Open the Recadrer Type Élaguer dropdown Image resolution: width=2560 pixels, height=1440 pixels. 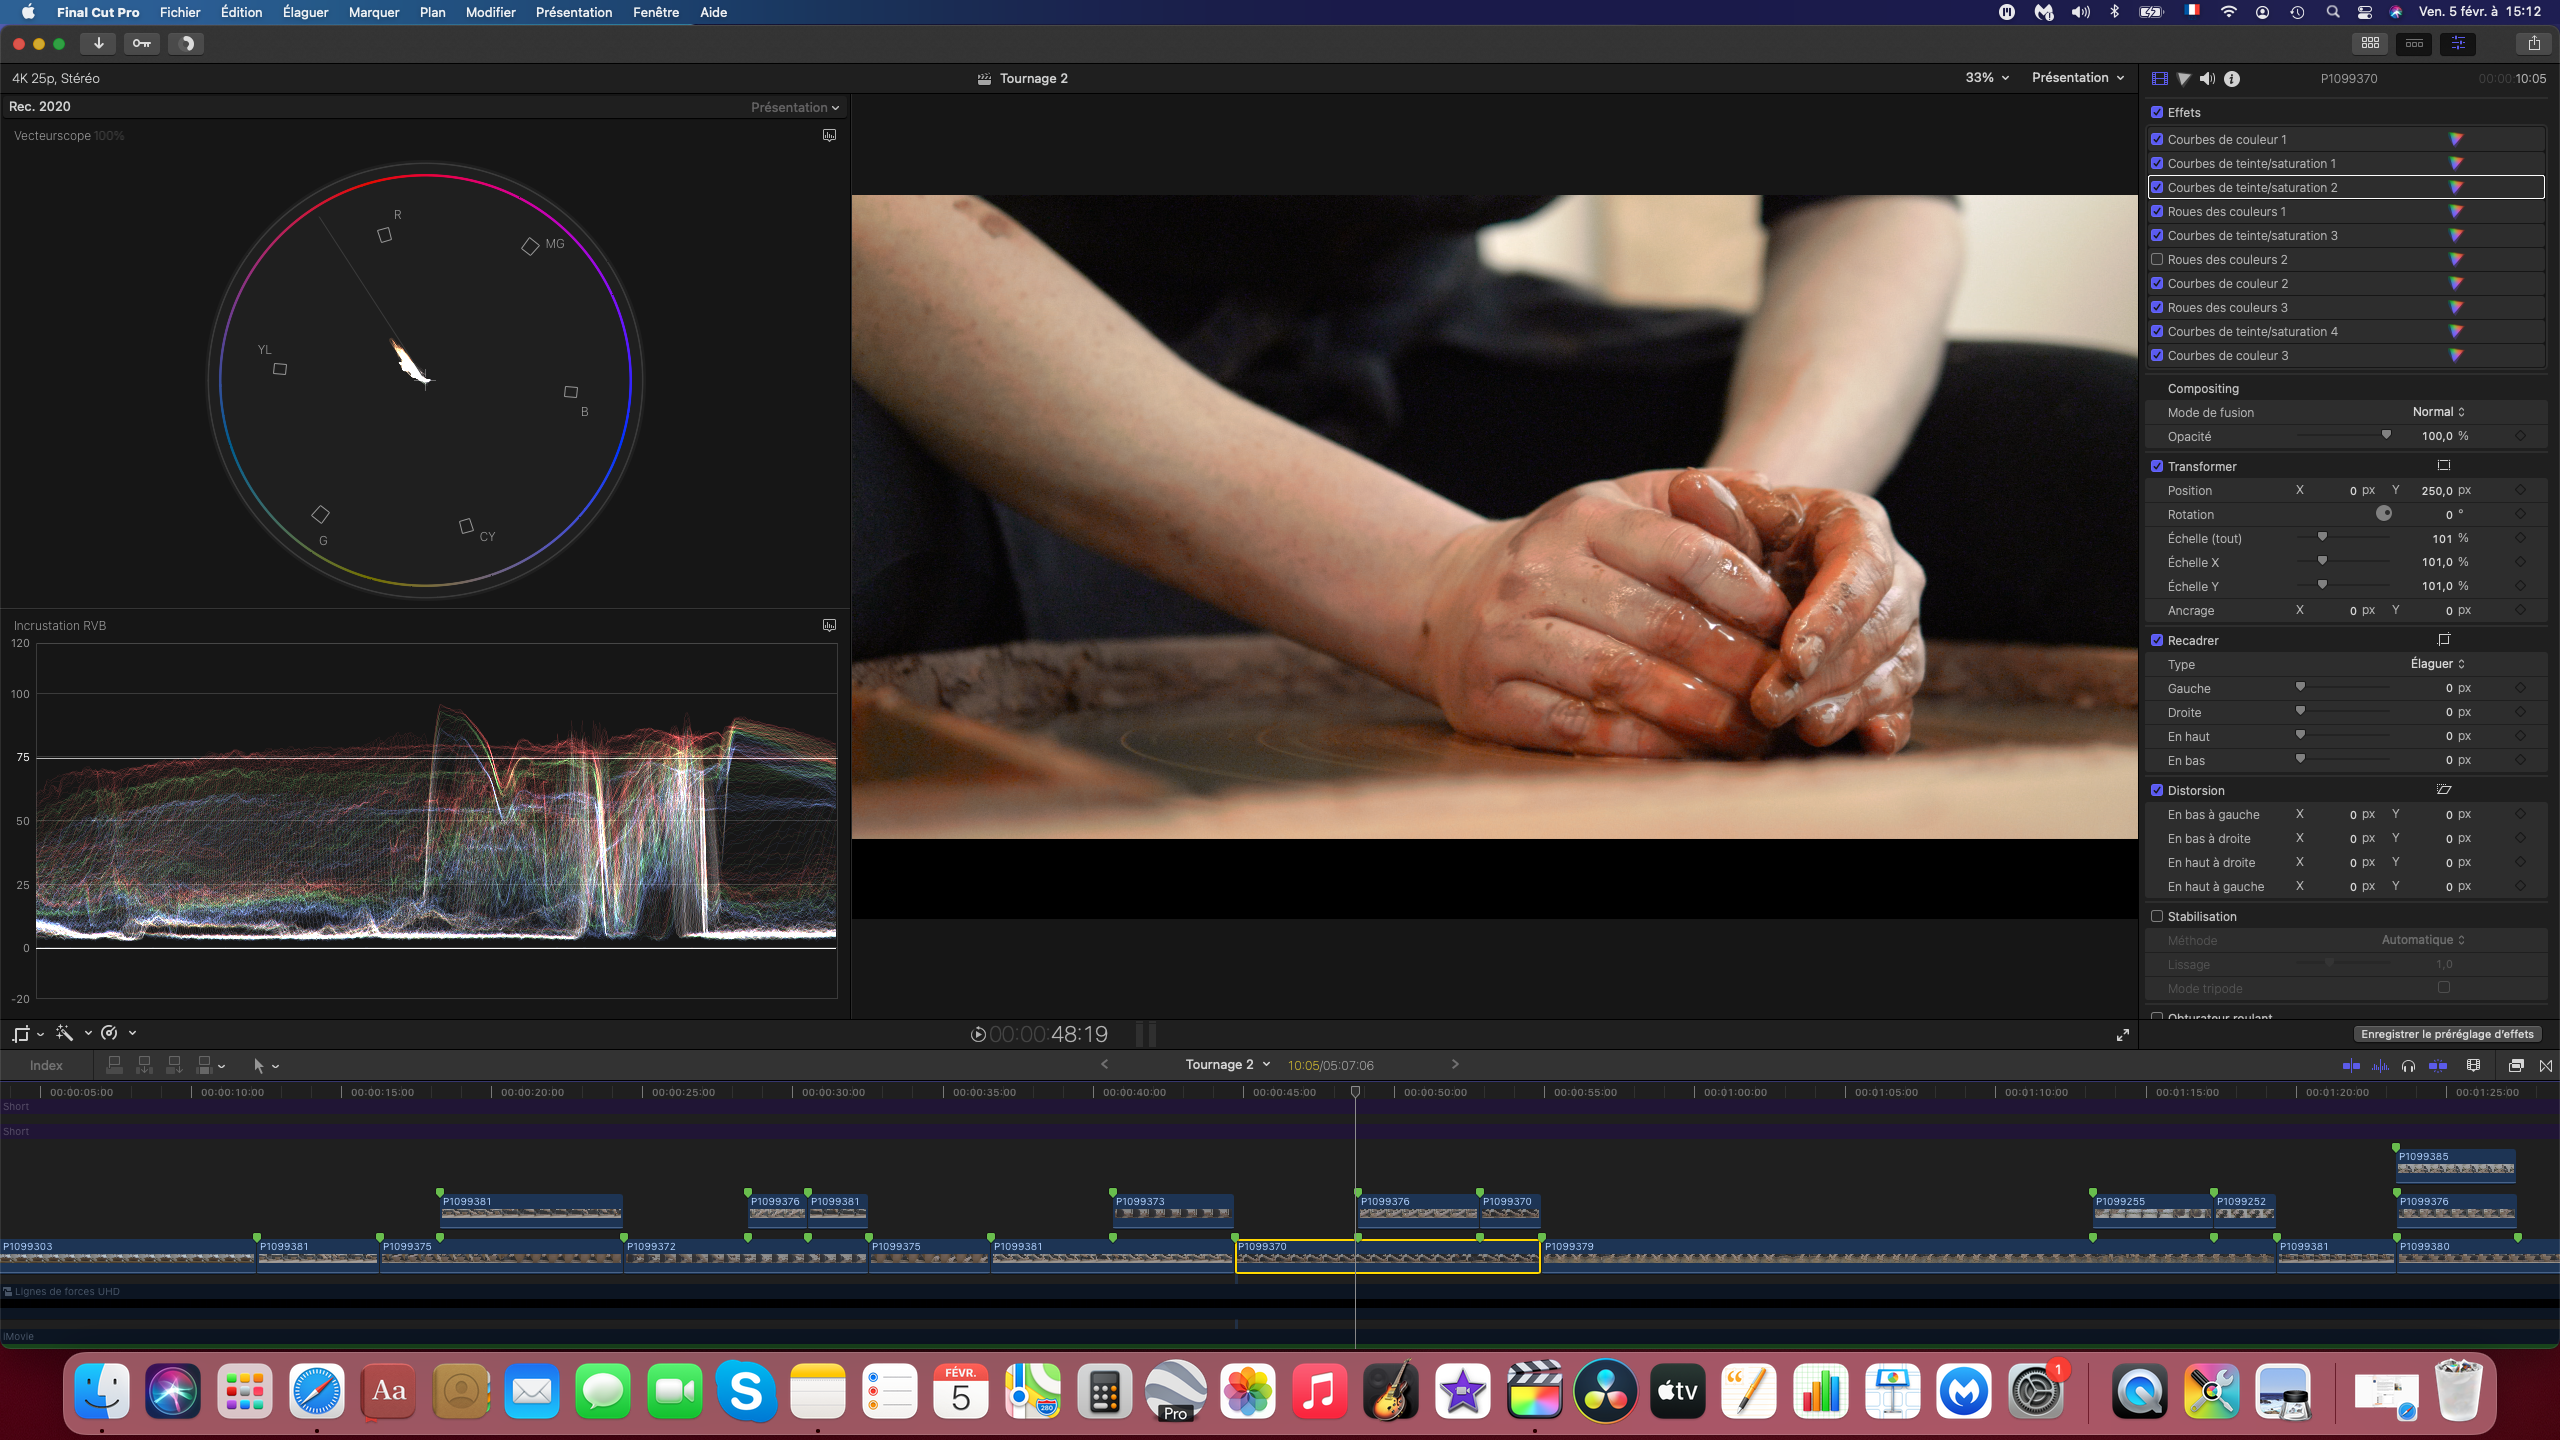click(2437, 664)
